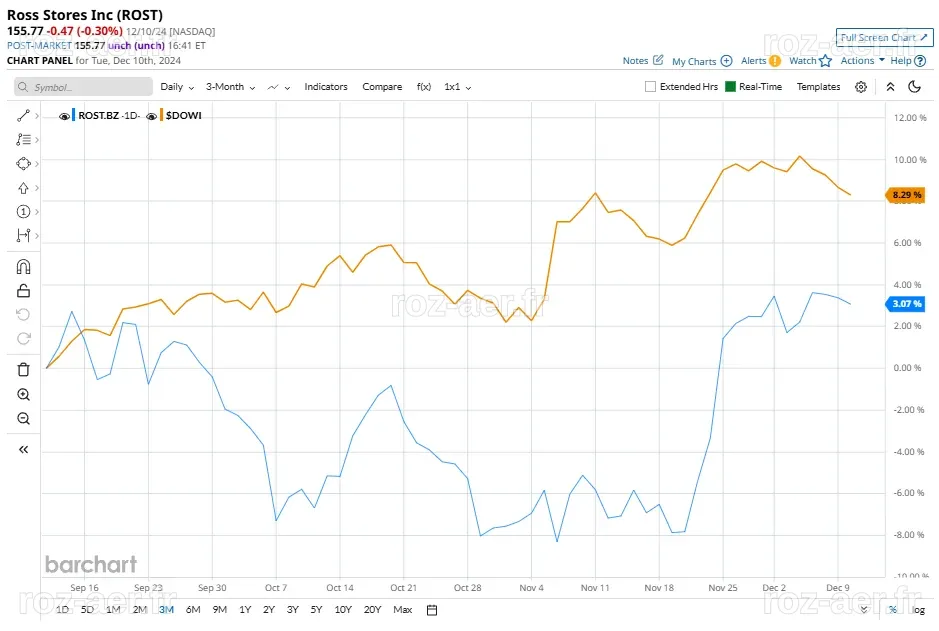Click the orange $DOWI color marker
The height and width of the screenshot is (631, 939).
coord(161,115)
